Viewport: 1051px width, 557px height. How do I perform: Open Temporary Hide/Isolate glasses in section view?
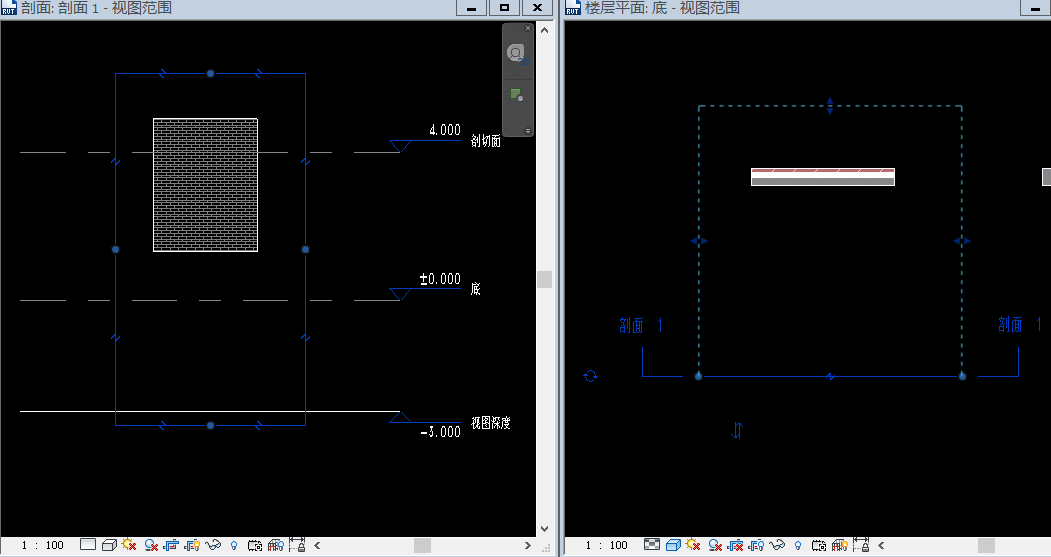[213, 545]
